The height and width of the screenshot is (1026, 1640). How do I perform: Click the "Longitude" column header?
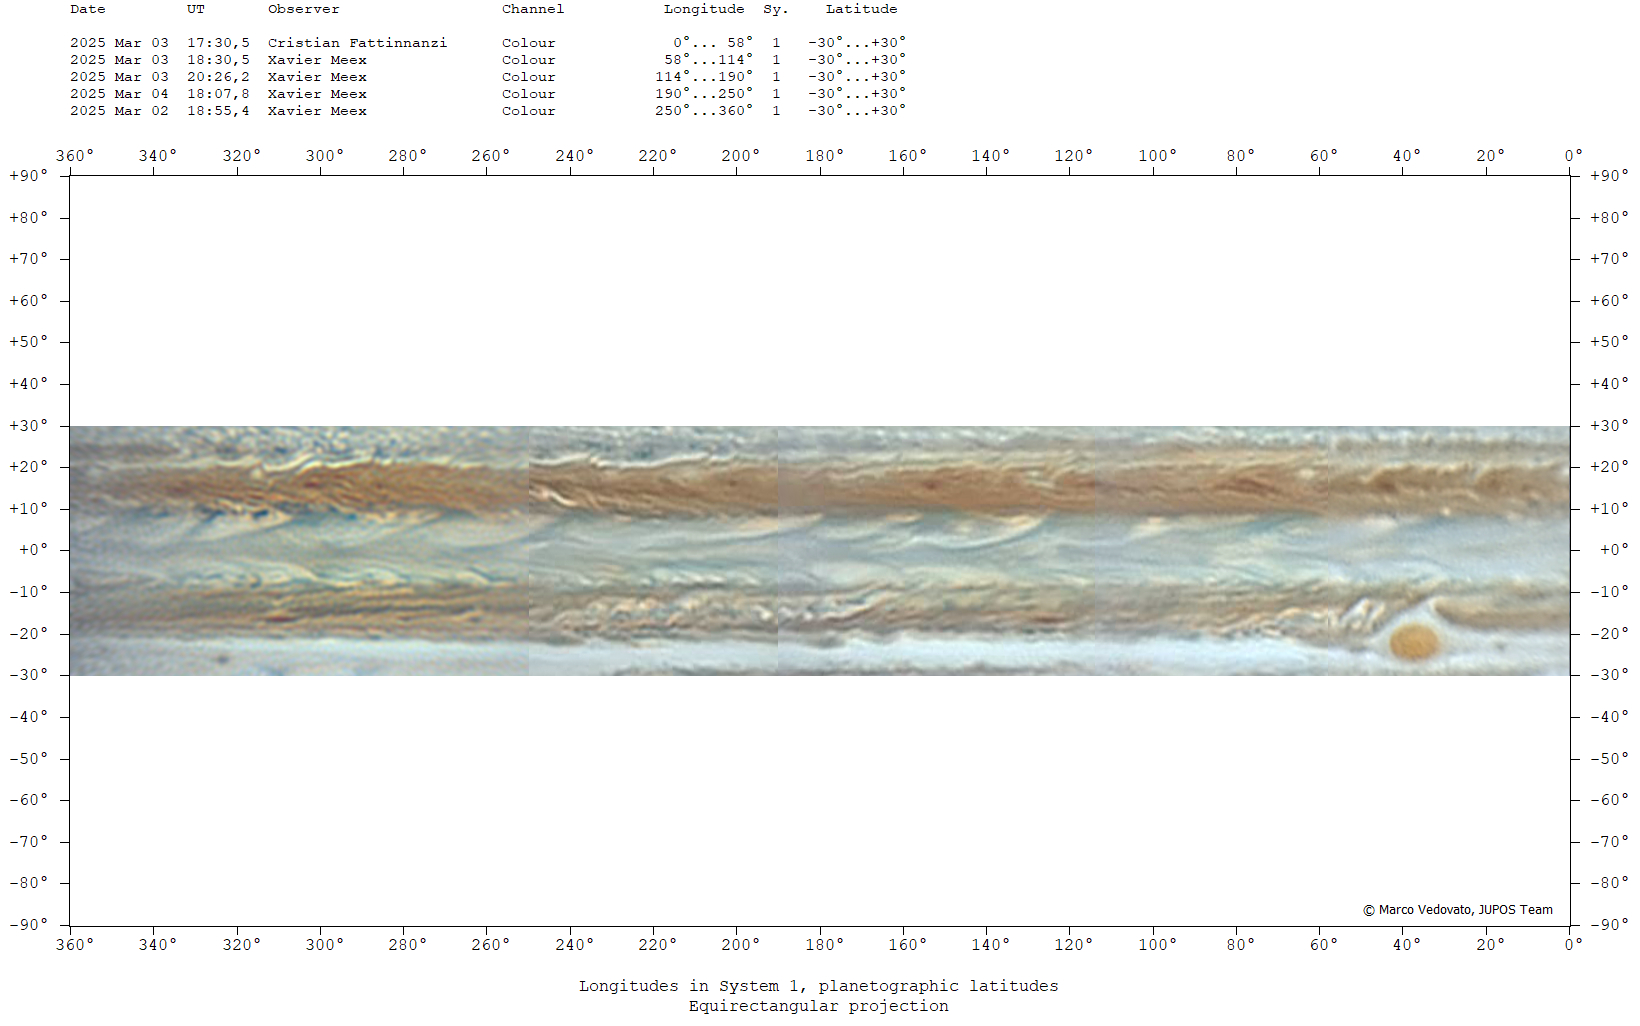704,9
